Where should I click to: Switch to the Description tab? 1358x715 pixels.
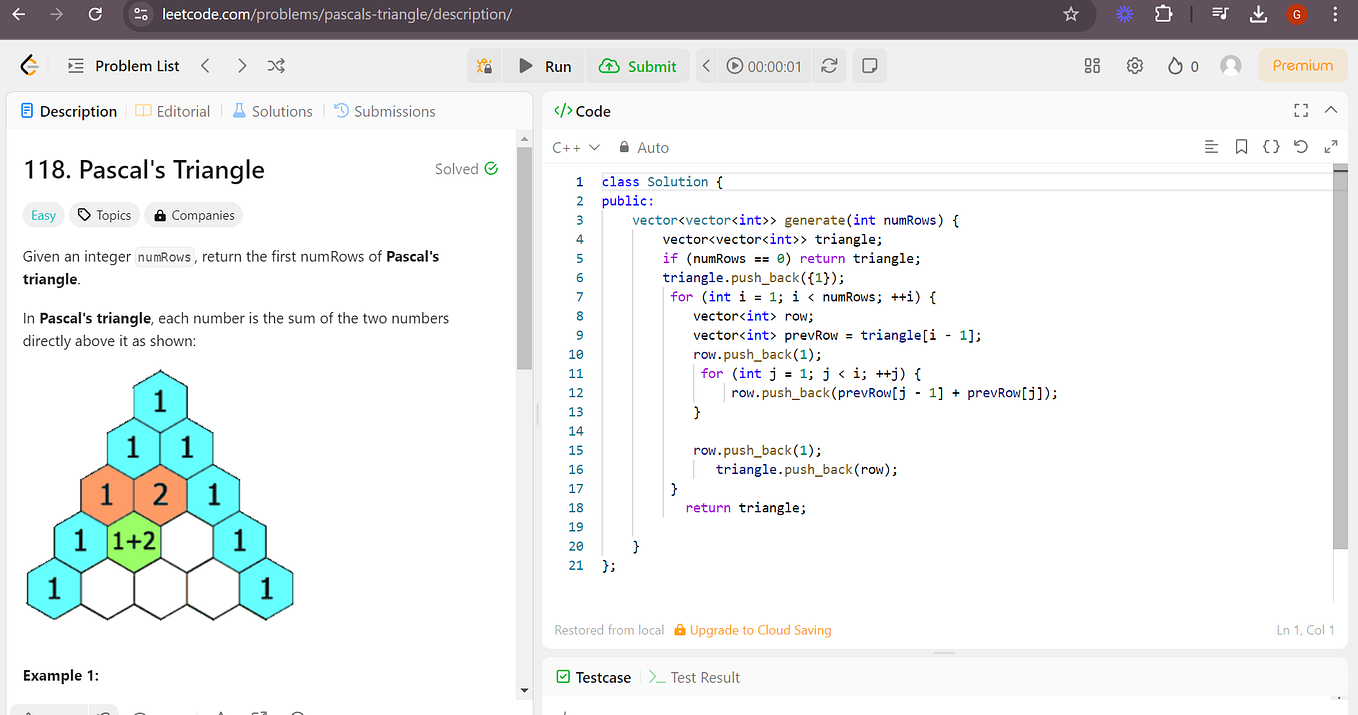pyautogui.click(x=69, y=111)
